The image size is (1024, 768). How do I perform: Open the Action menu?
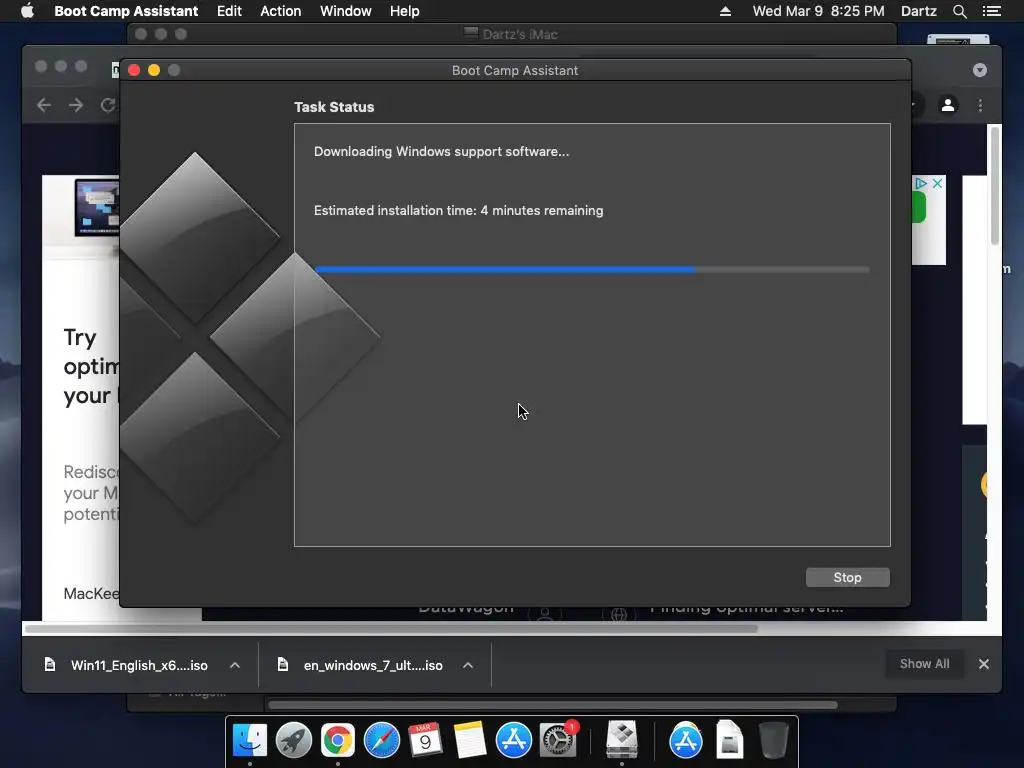(281, 11)
